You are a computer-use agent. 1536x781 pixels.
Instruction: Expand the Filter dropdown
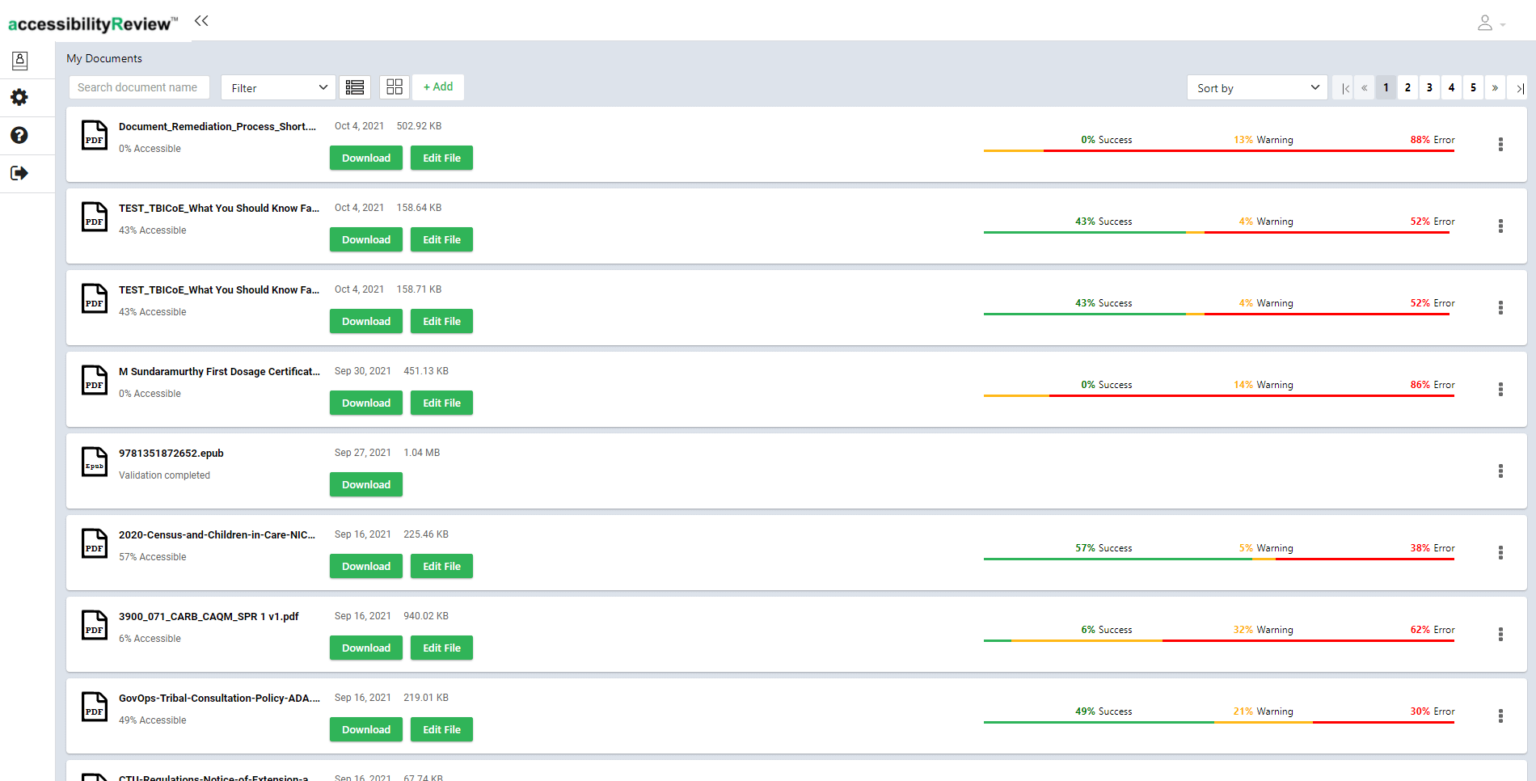pos(278,88)
